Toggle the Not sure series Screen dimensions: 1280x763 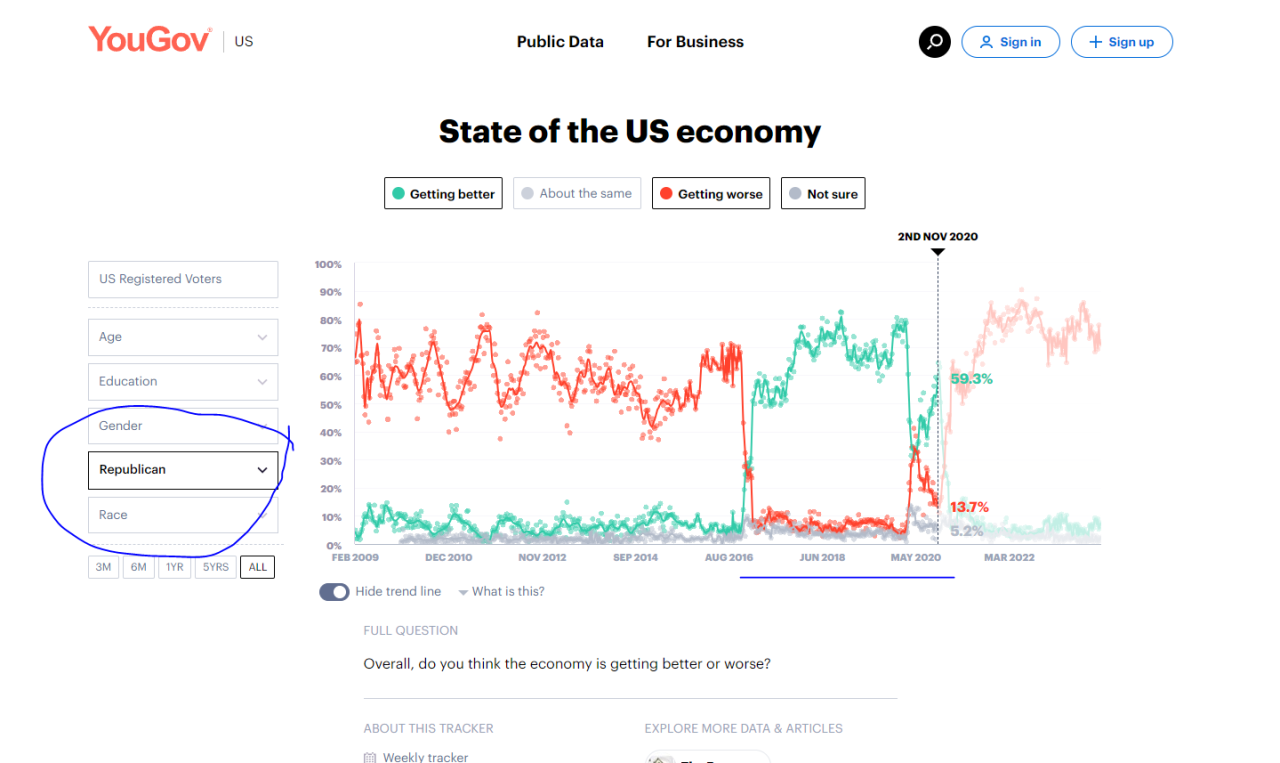pos(823,194)
